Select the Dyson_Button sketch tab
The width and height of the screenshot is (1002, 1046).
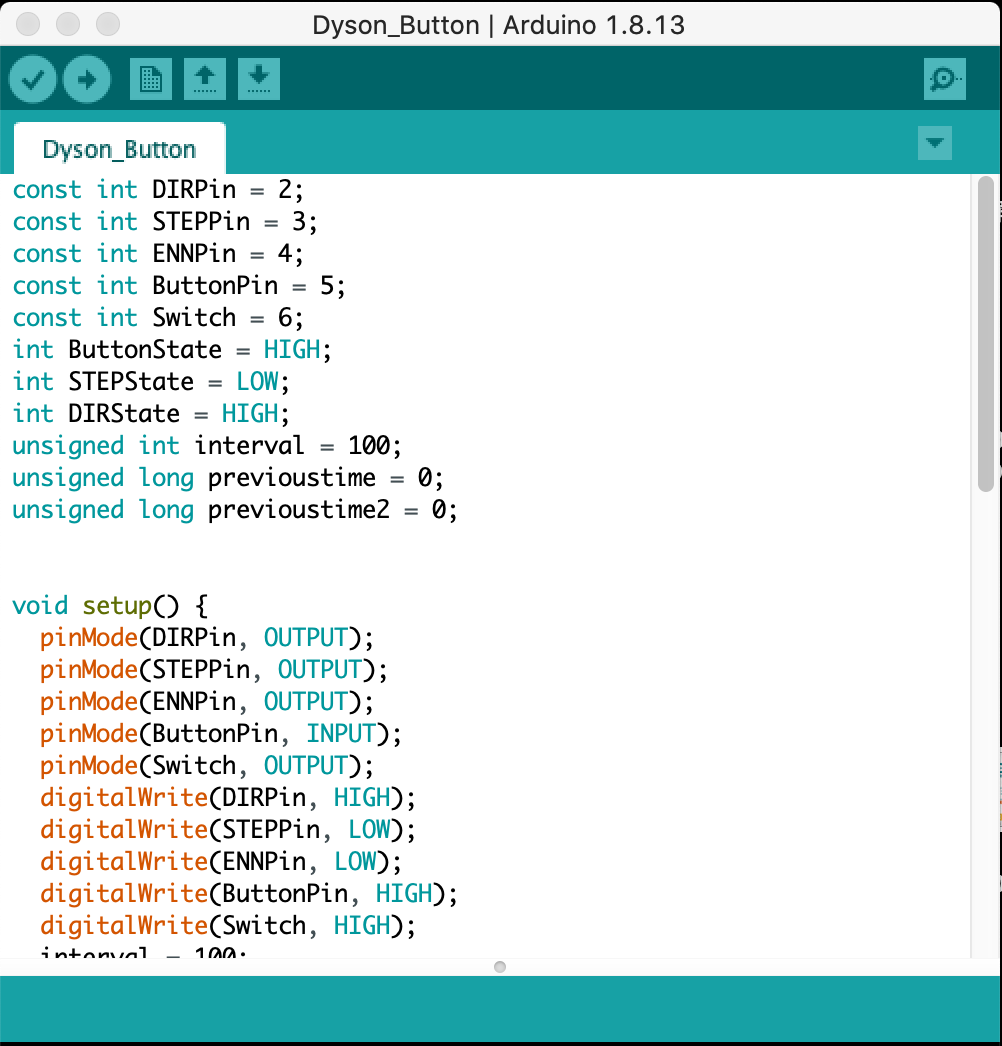pos(119,149)
